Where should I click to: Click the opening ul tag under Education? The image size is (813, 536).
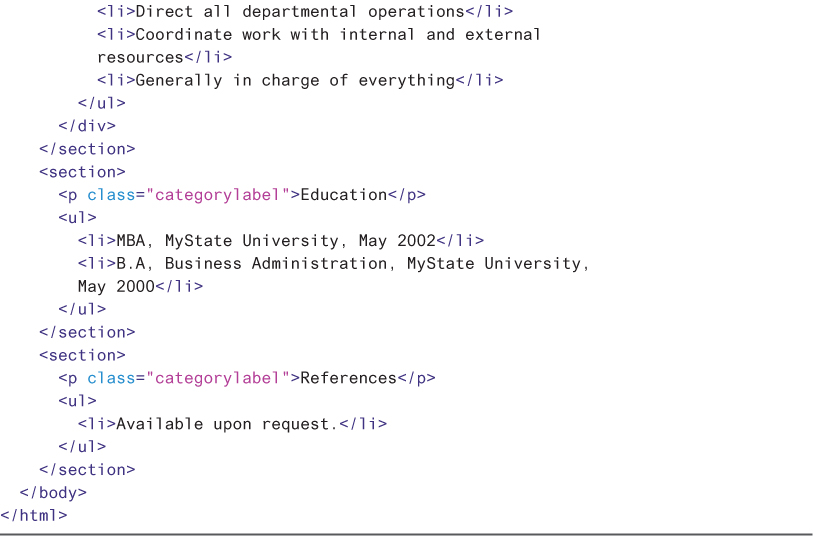click(77, 217)
